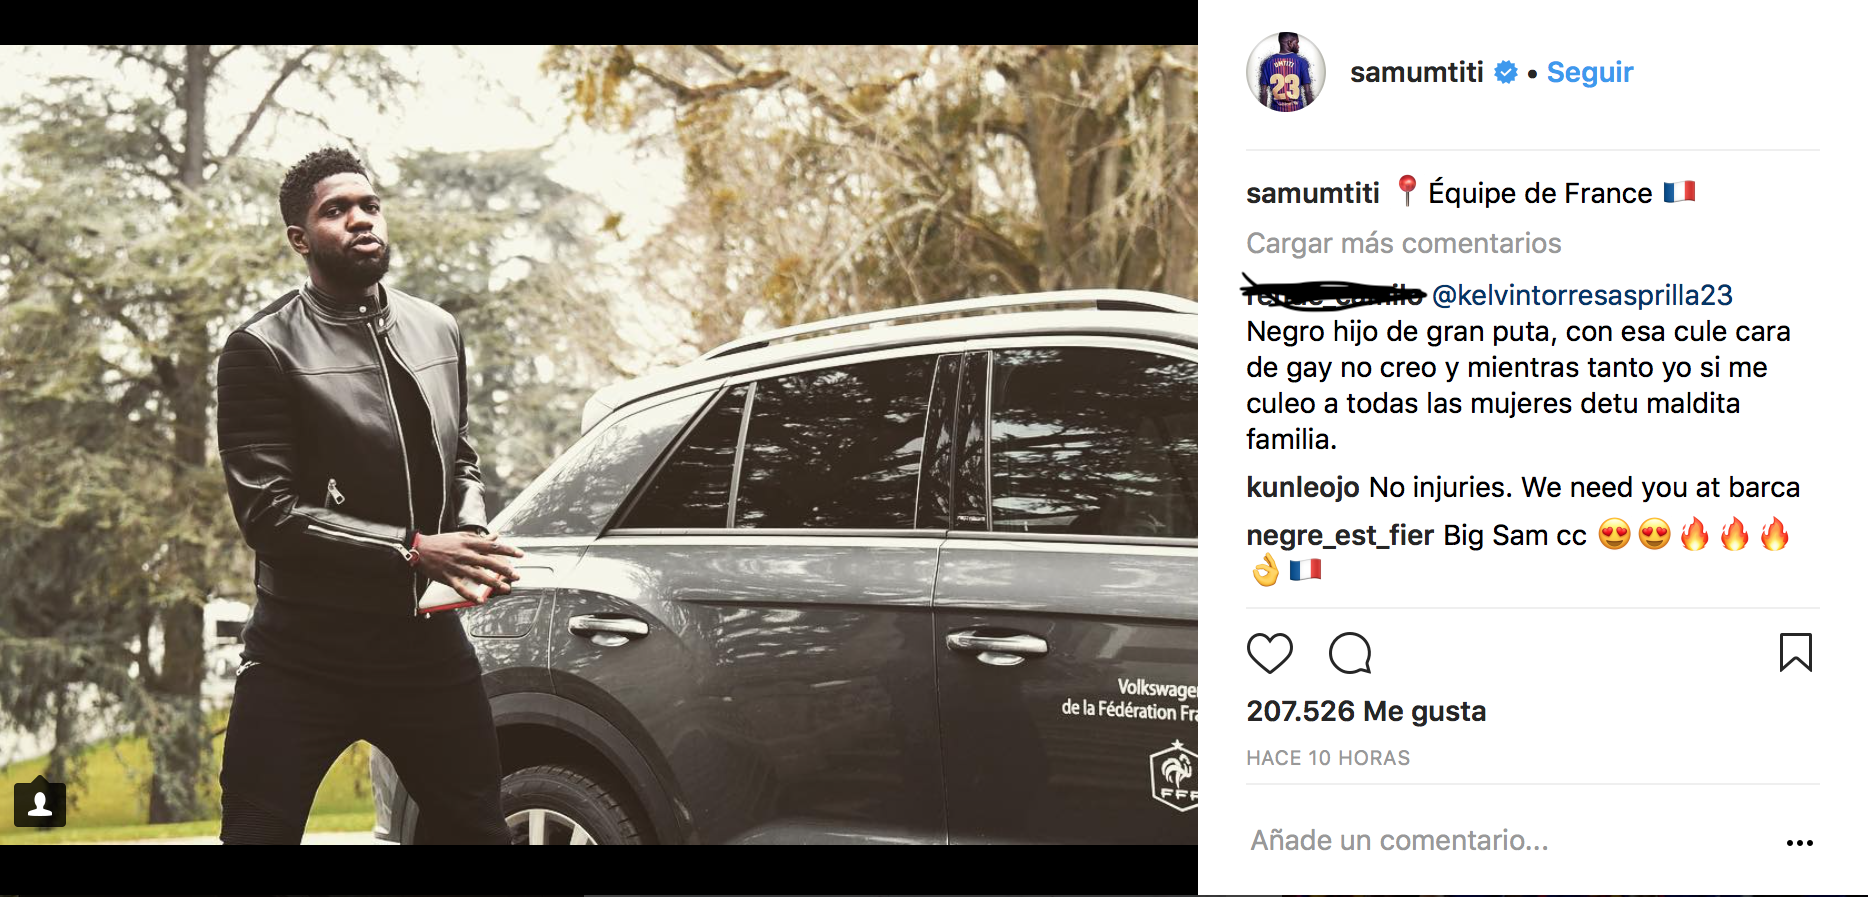Load more comments via Cargar más comentarios

point(1404,243)
